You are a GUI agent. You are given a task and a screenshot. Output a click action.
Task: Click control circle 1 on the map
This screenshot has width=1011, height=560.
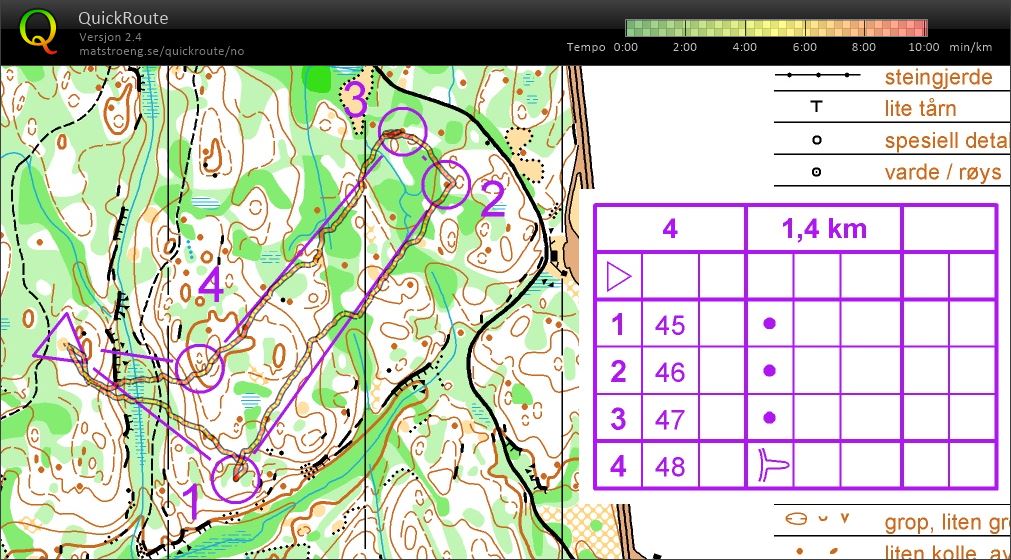click(x=236, y=479)
